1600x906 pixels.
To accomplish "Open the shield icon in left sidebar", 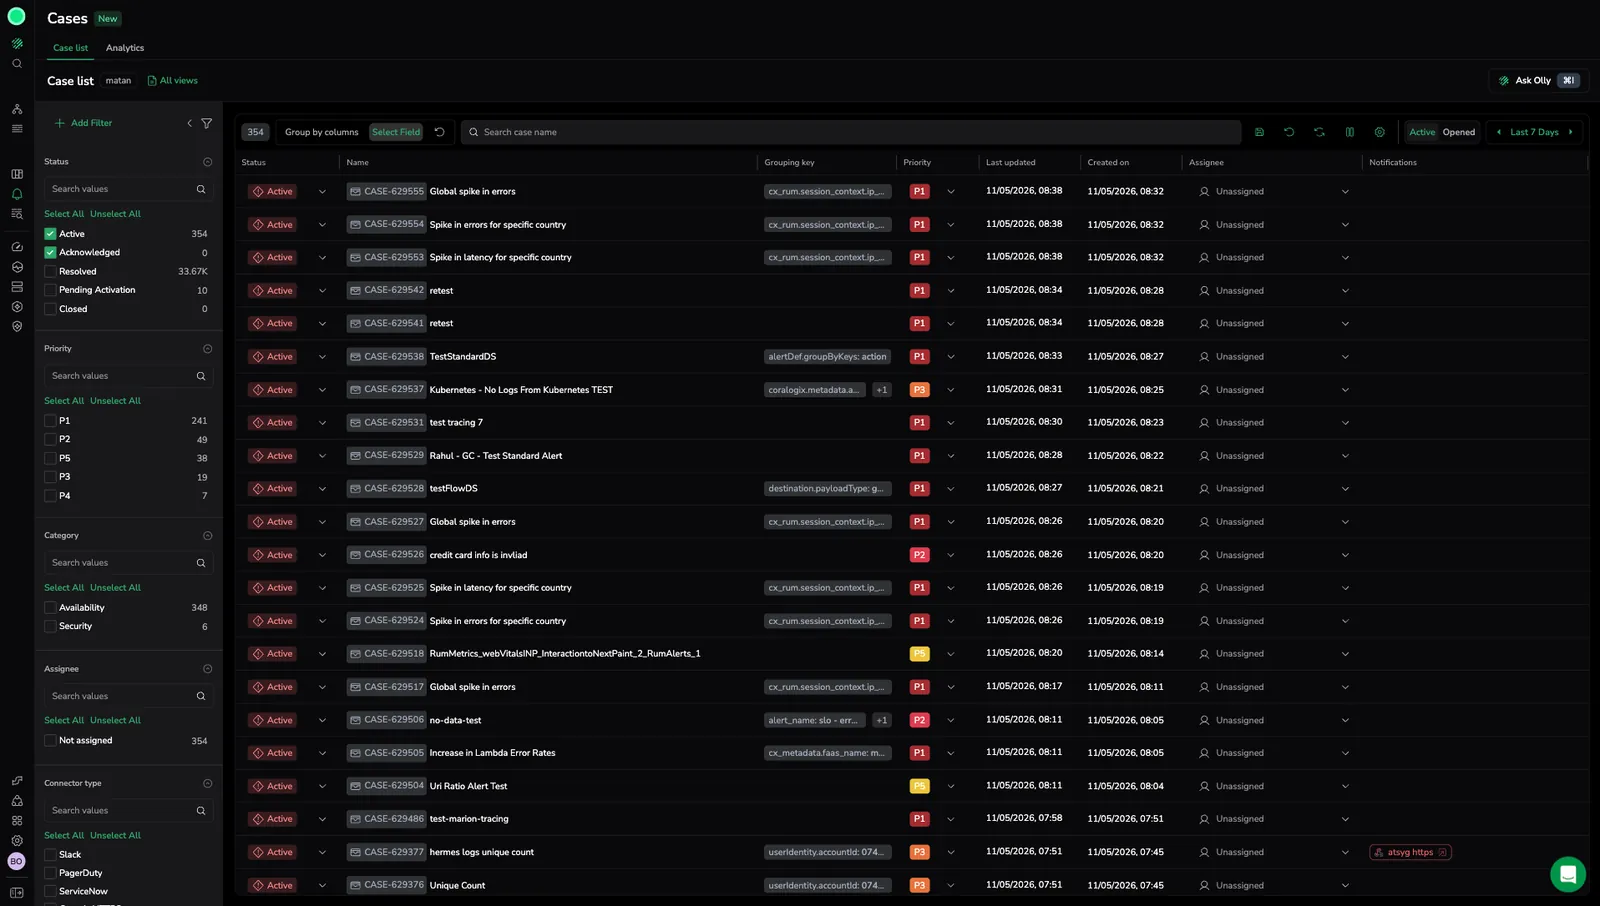I will [x=17, y=326].
